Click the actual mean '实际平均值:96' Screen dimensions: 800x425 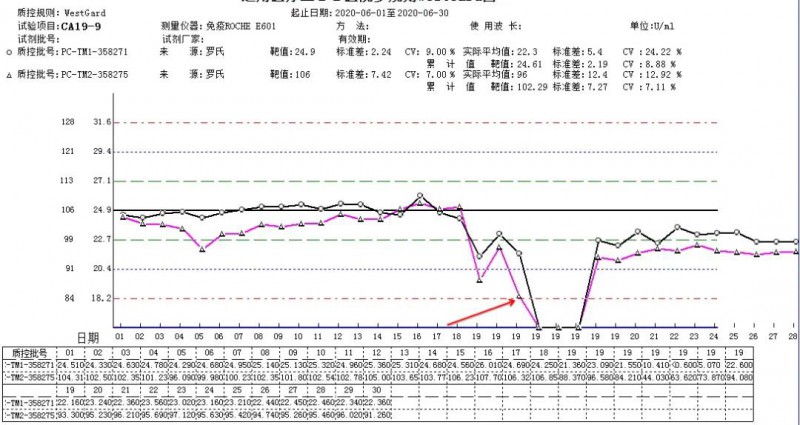click(494, 75)
